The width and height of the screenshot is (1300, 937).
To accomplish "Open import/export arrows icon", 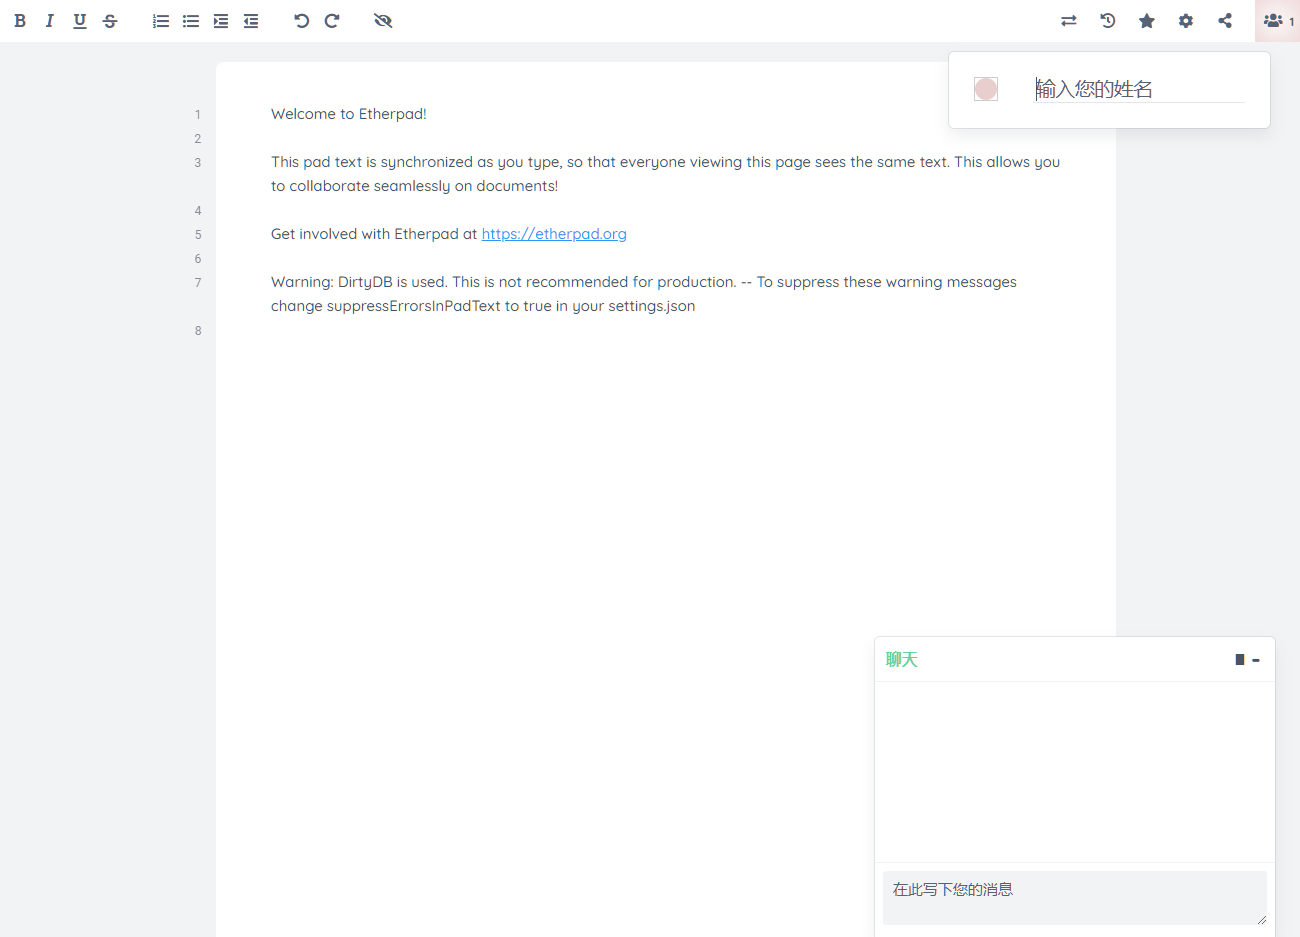I will (1069, 21).
